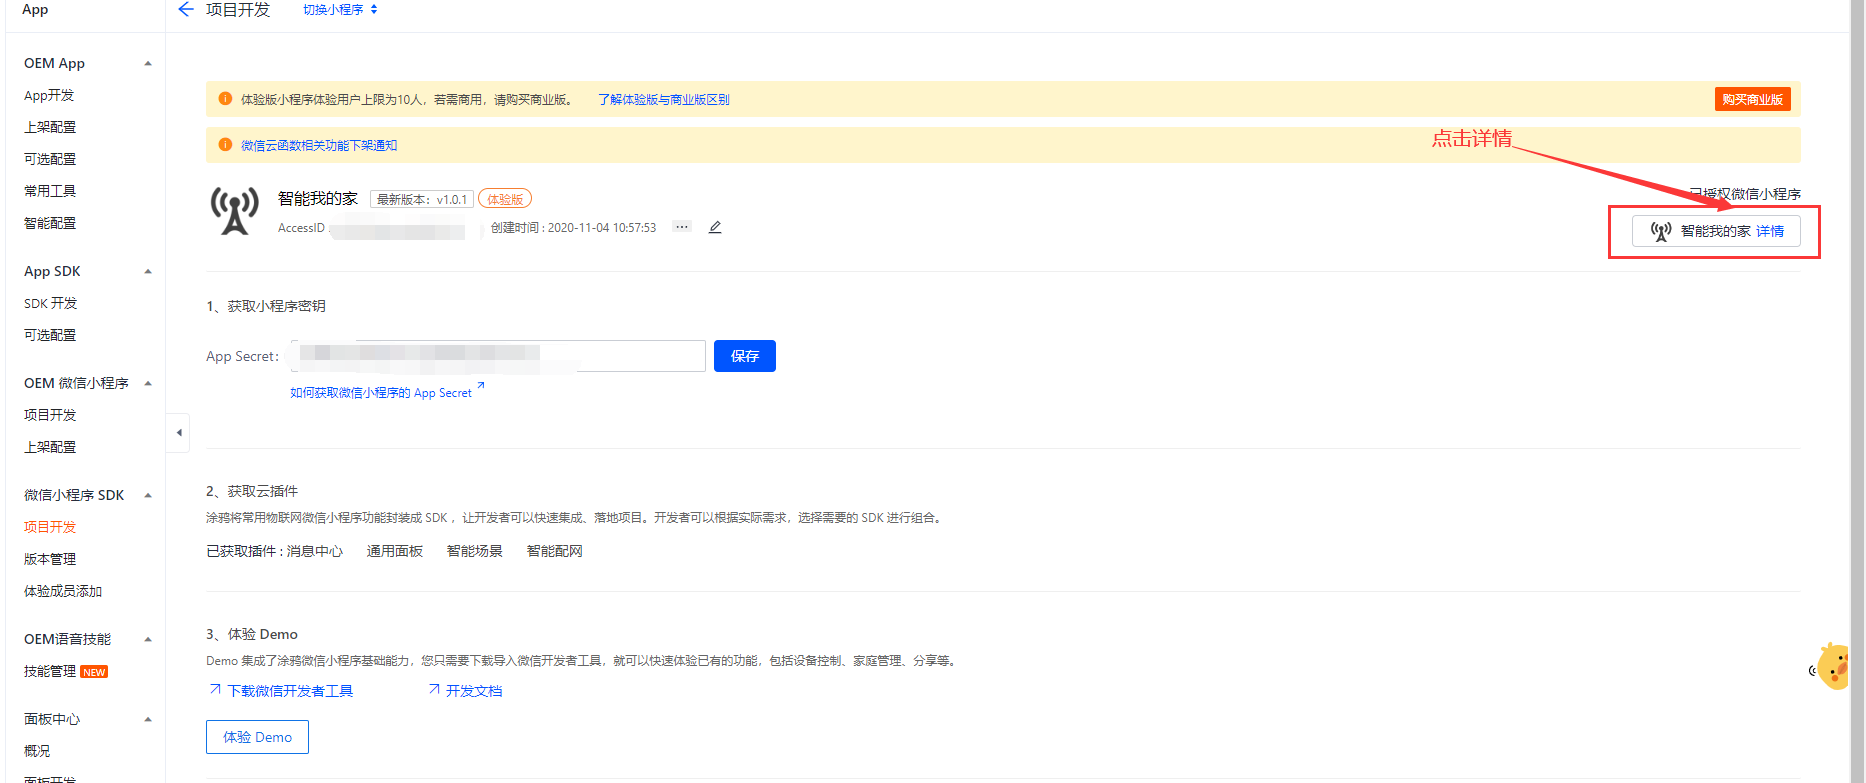Screen dimensions: 1866x783
Task: Open 上架配置 under OEM App
Action: 50,127
